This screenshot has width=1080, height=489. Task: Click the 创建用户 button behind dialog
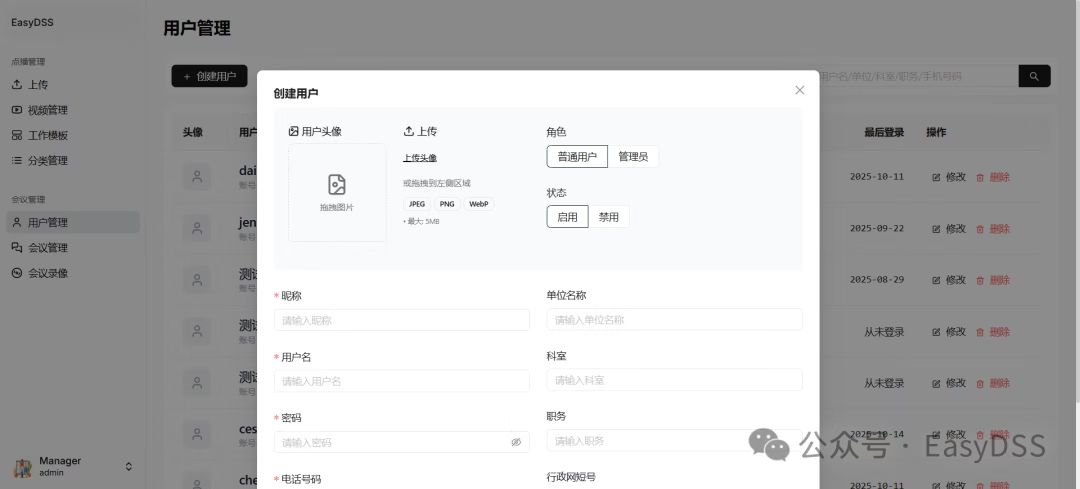tap(209, 76)
